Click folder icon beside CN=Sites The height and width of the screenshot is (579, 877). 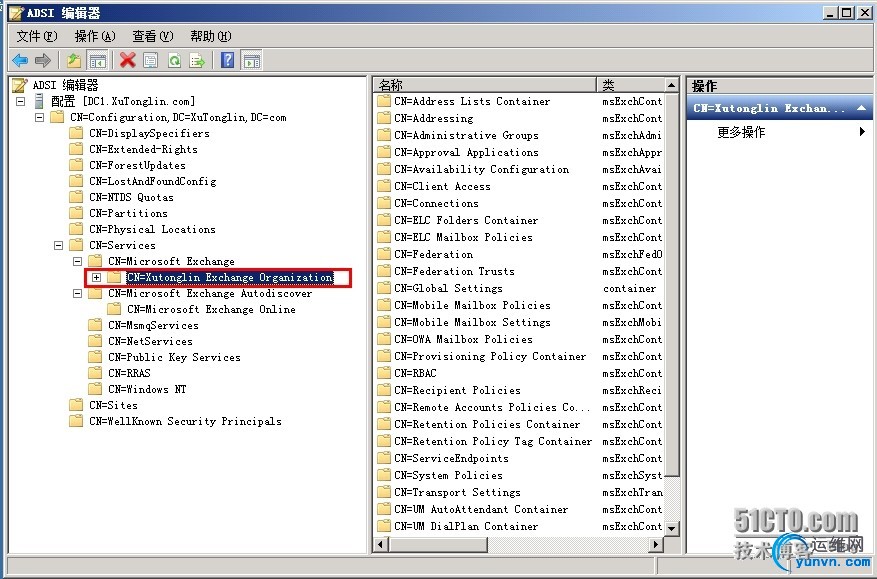point(76,405)
